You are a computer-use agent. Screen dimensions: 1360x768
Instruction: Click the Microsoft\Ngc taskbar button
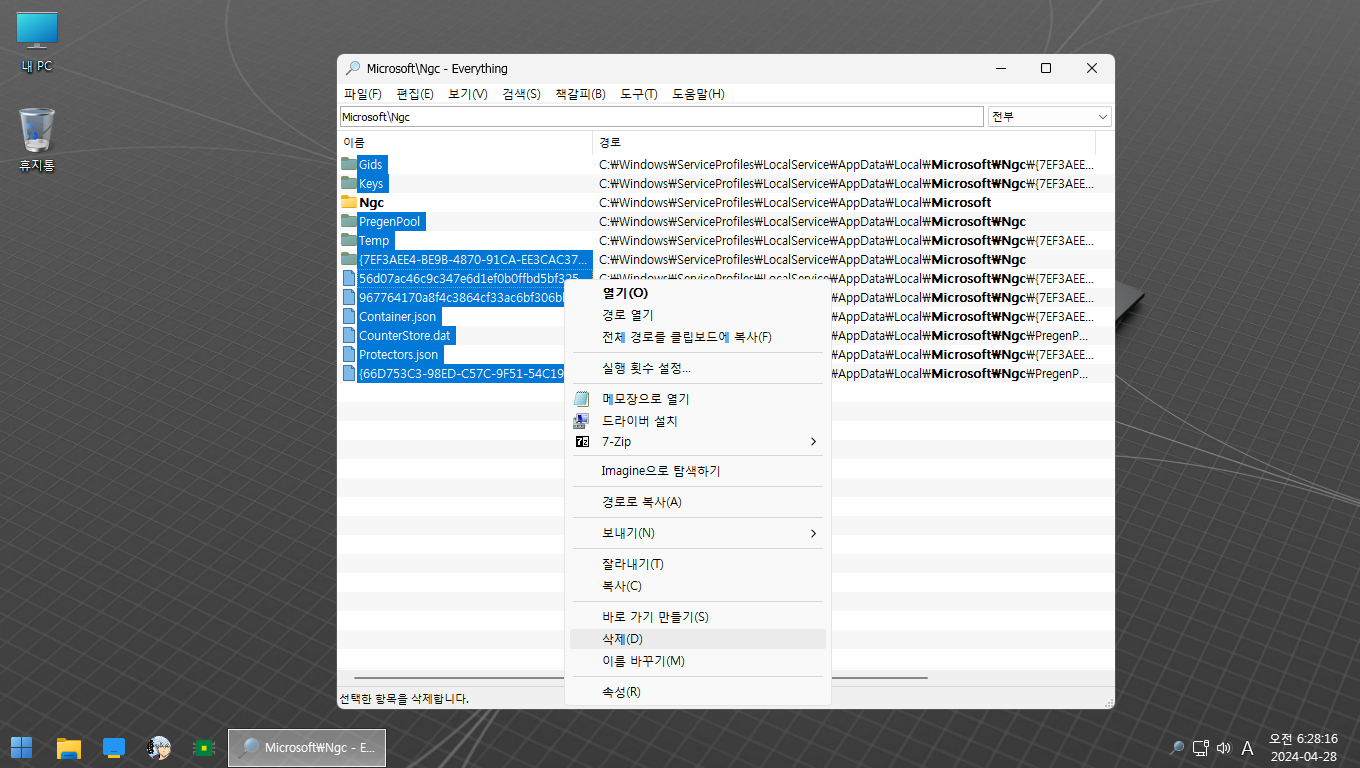point(307,748)
